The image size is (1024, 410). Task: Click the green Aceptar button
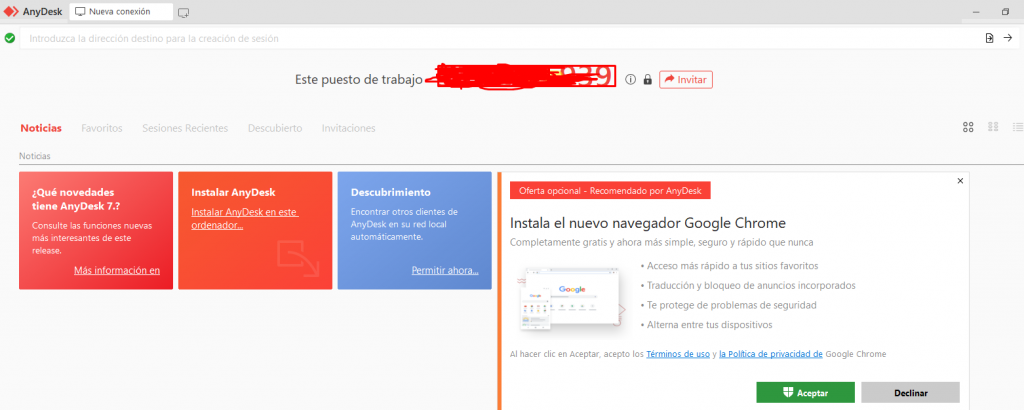tap(806, 392)
